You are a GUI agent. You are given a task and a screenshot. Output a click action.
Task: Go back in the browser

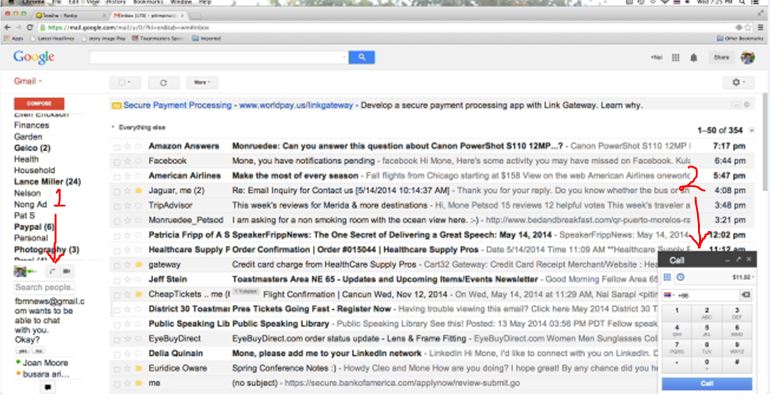[x=7, y=27]
